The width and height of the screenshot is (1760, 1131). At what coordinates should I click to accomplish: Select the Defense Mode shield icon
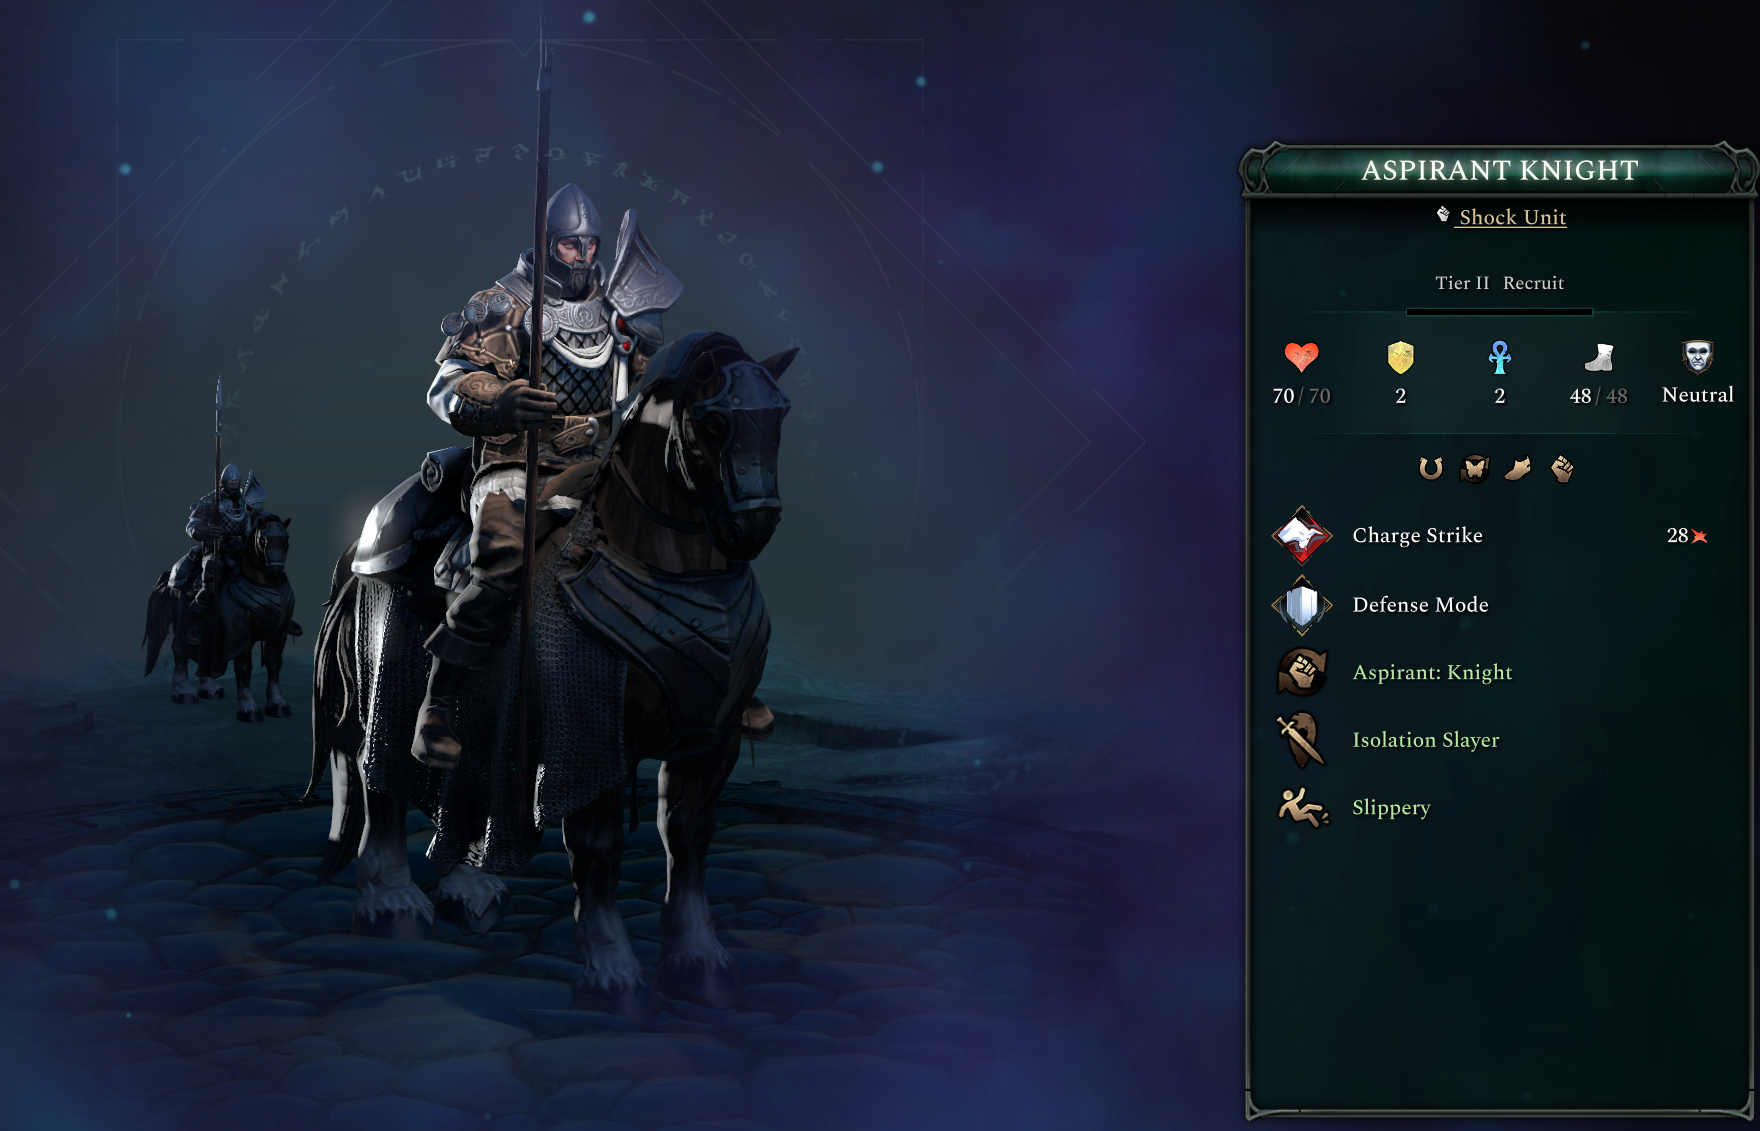[x=1301, y=605]
